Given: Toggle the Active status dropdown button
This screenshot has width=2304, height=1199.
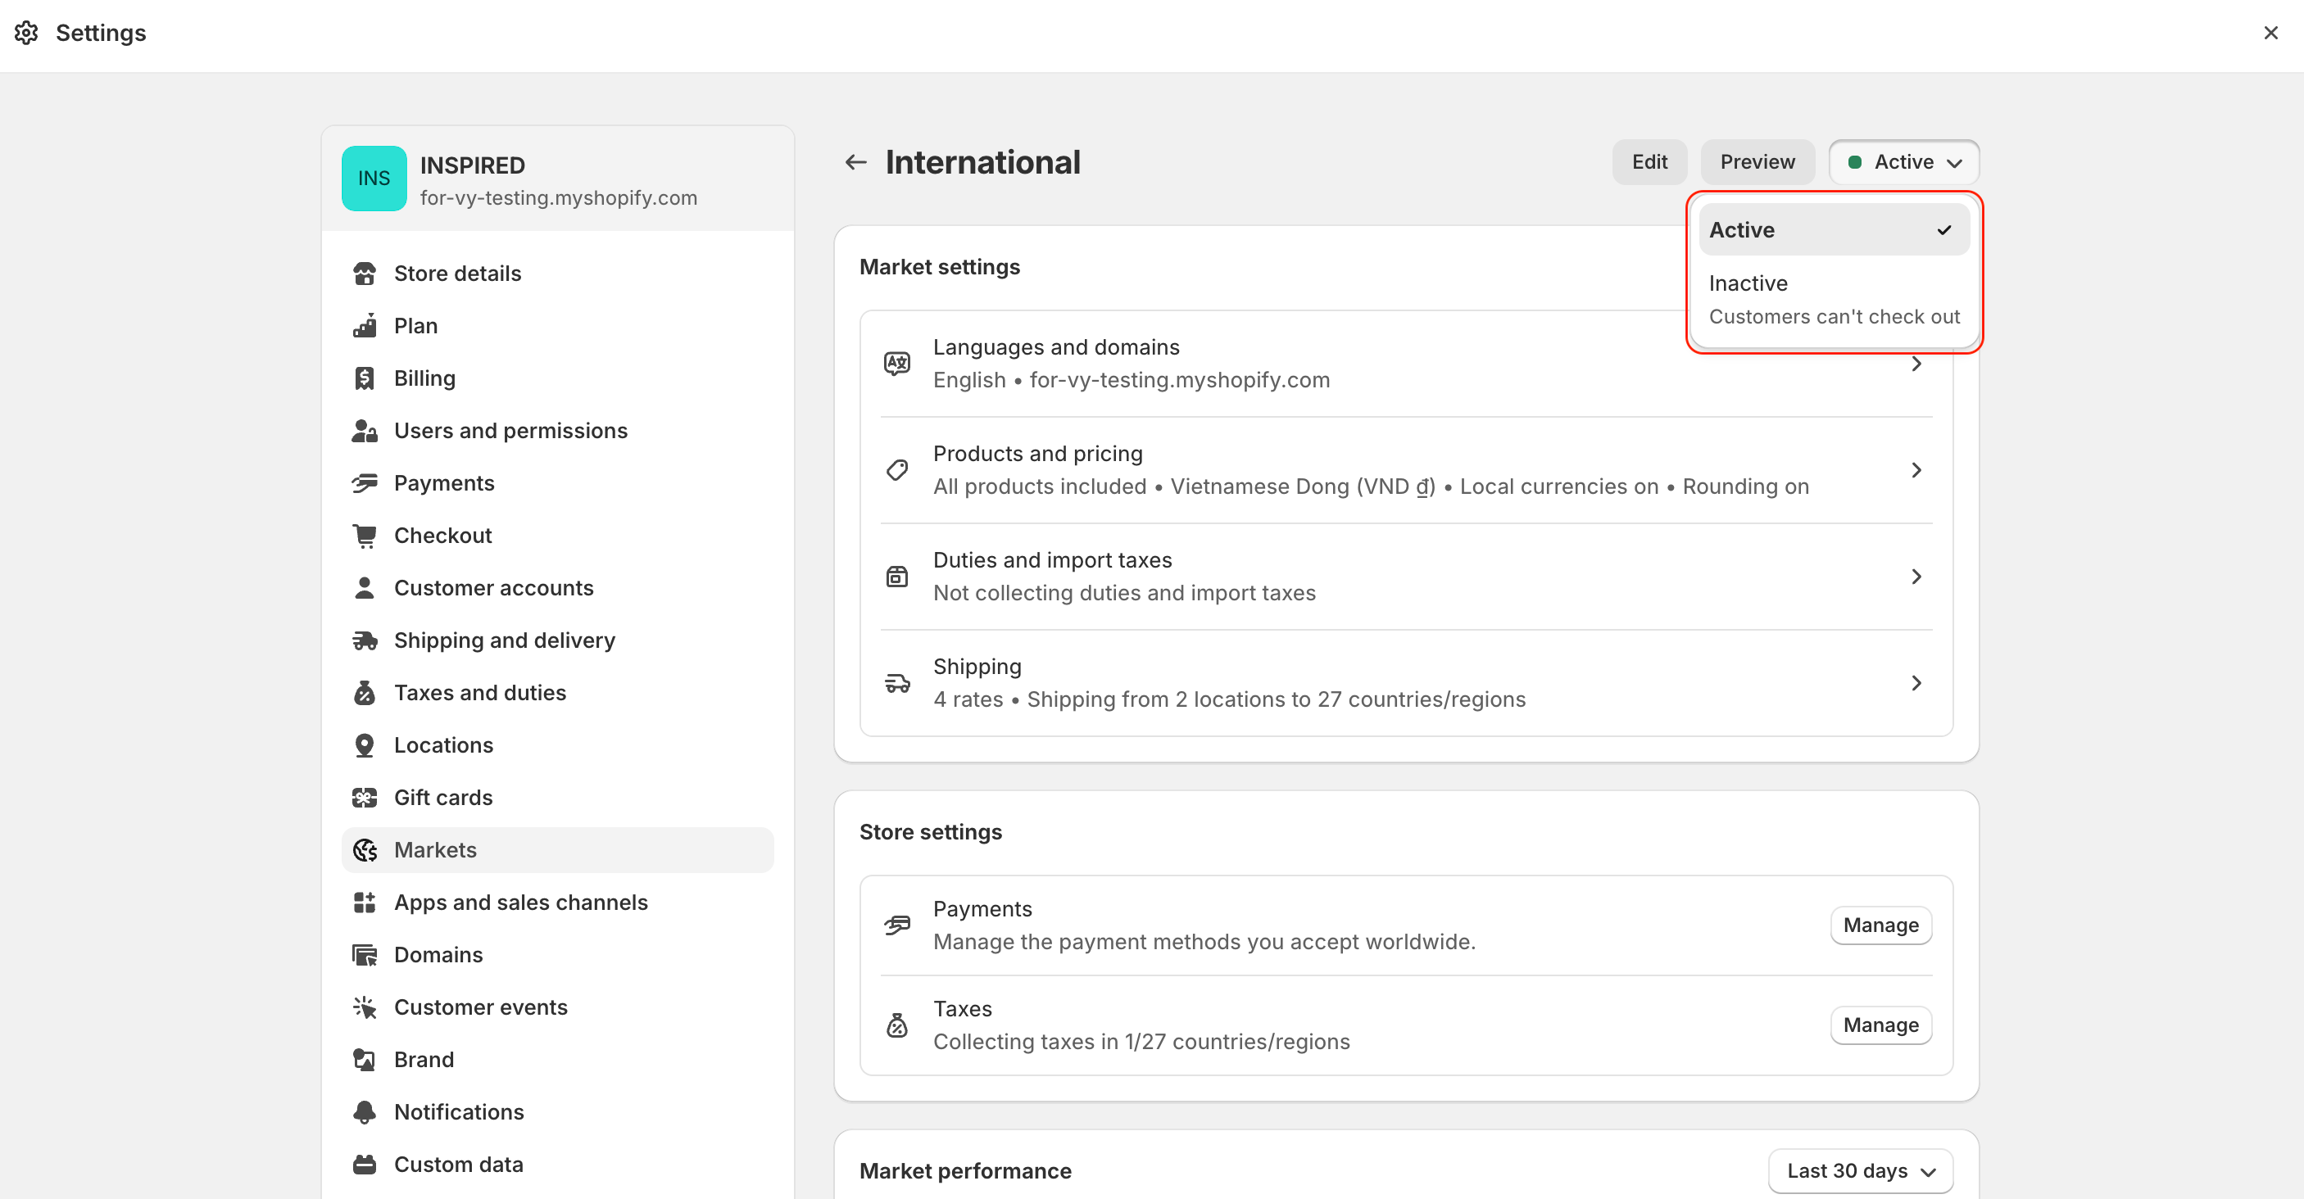Looking at the screenshot, I should pyautogui.click(x=1904, y=162).
